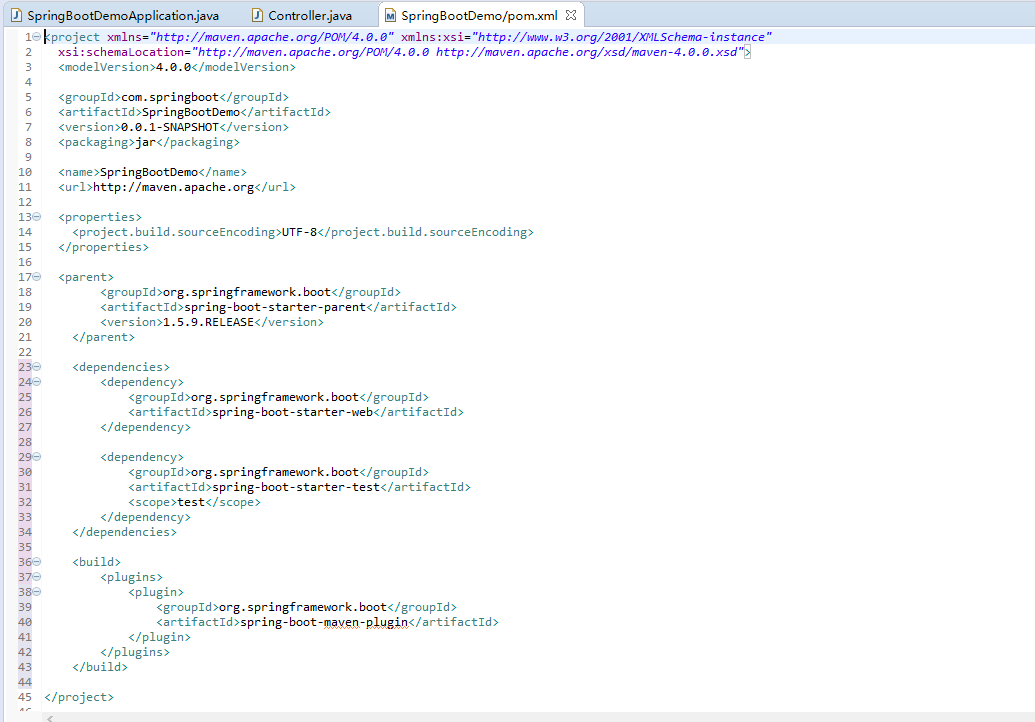Image resolution: width=1035 pixels, height=722 pixels.
Task: Click the 1.5.9.RELEASE version text
Action: tap(208, 322)
